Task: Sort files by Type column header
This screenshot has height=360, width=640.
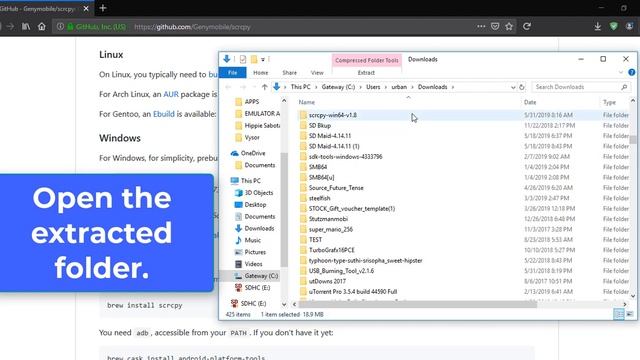Action: pyautogui.click(x=609, y=102)
